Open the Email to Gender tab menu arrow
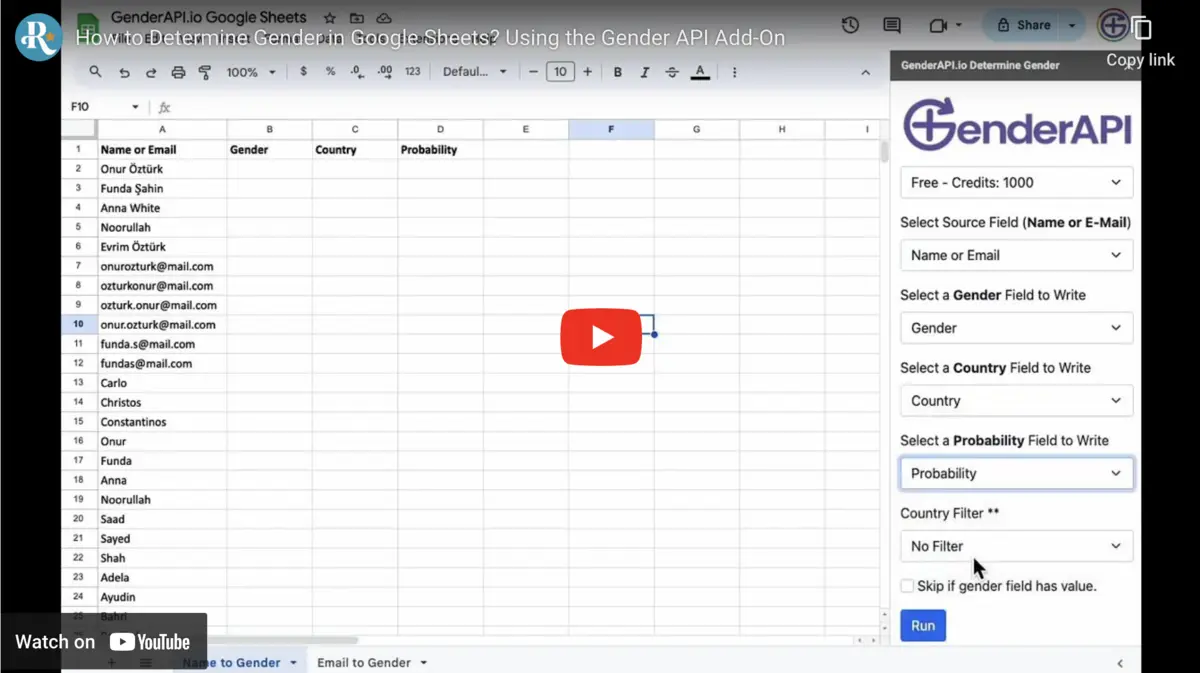 coord(424,663)
